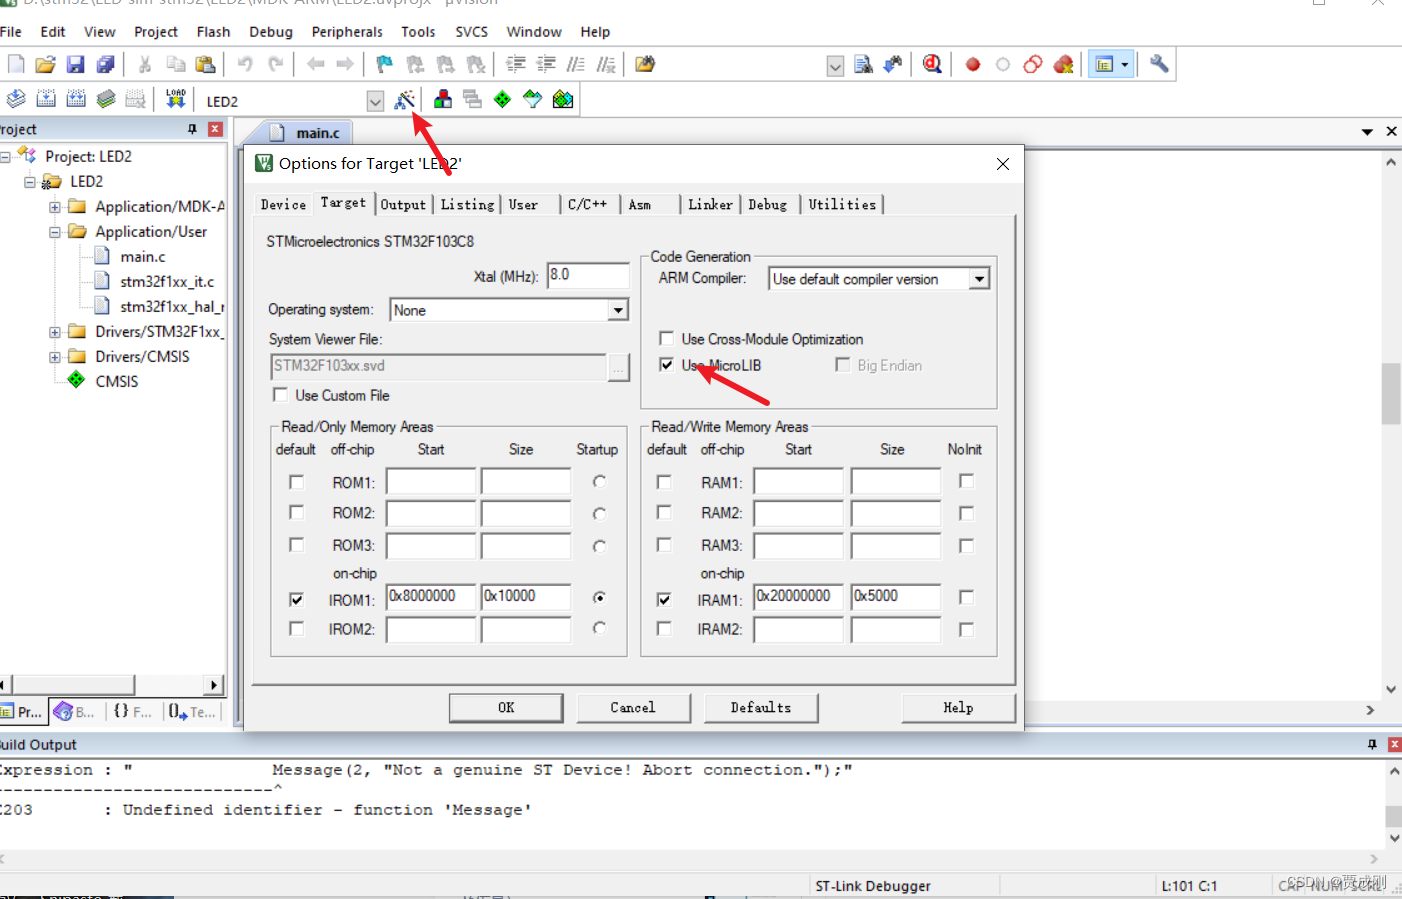Viewport: 1402px width, 899px height.
Task: Expand the Drivers/STM32F1xx folder
Action: [x=55, y=332]
